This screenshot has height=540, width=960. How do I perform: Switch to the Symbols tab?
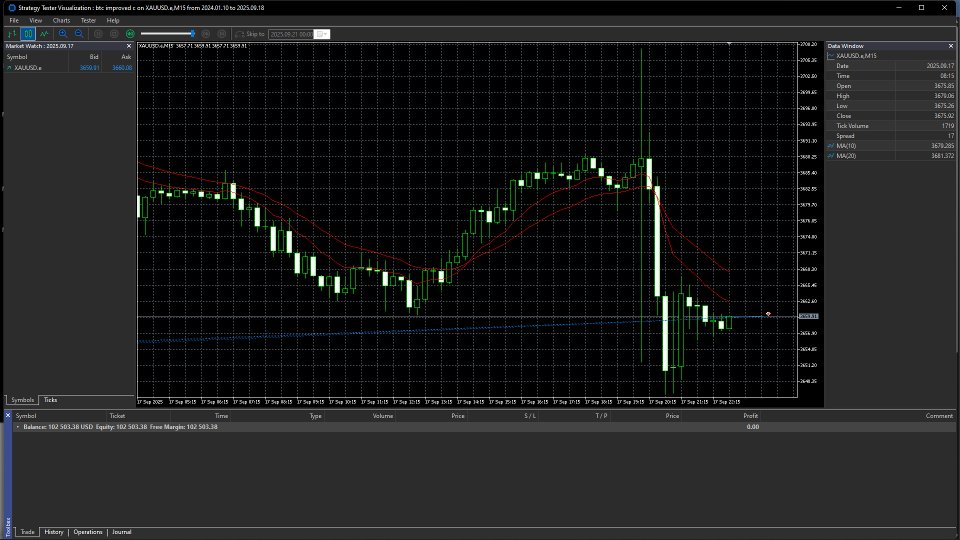pyautogui.click(x=23, y=400)
